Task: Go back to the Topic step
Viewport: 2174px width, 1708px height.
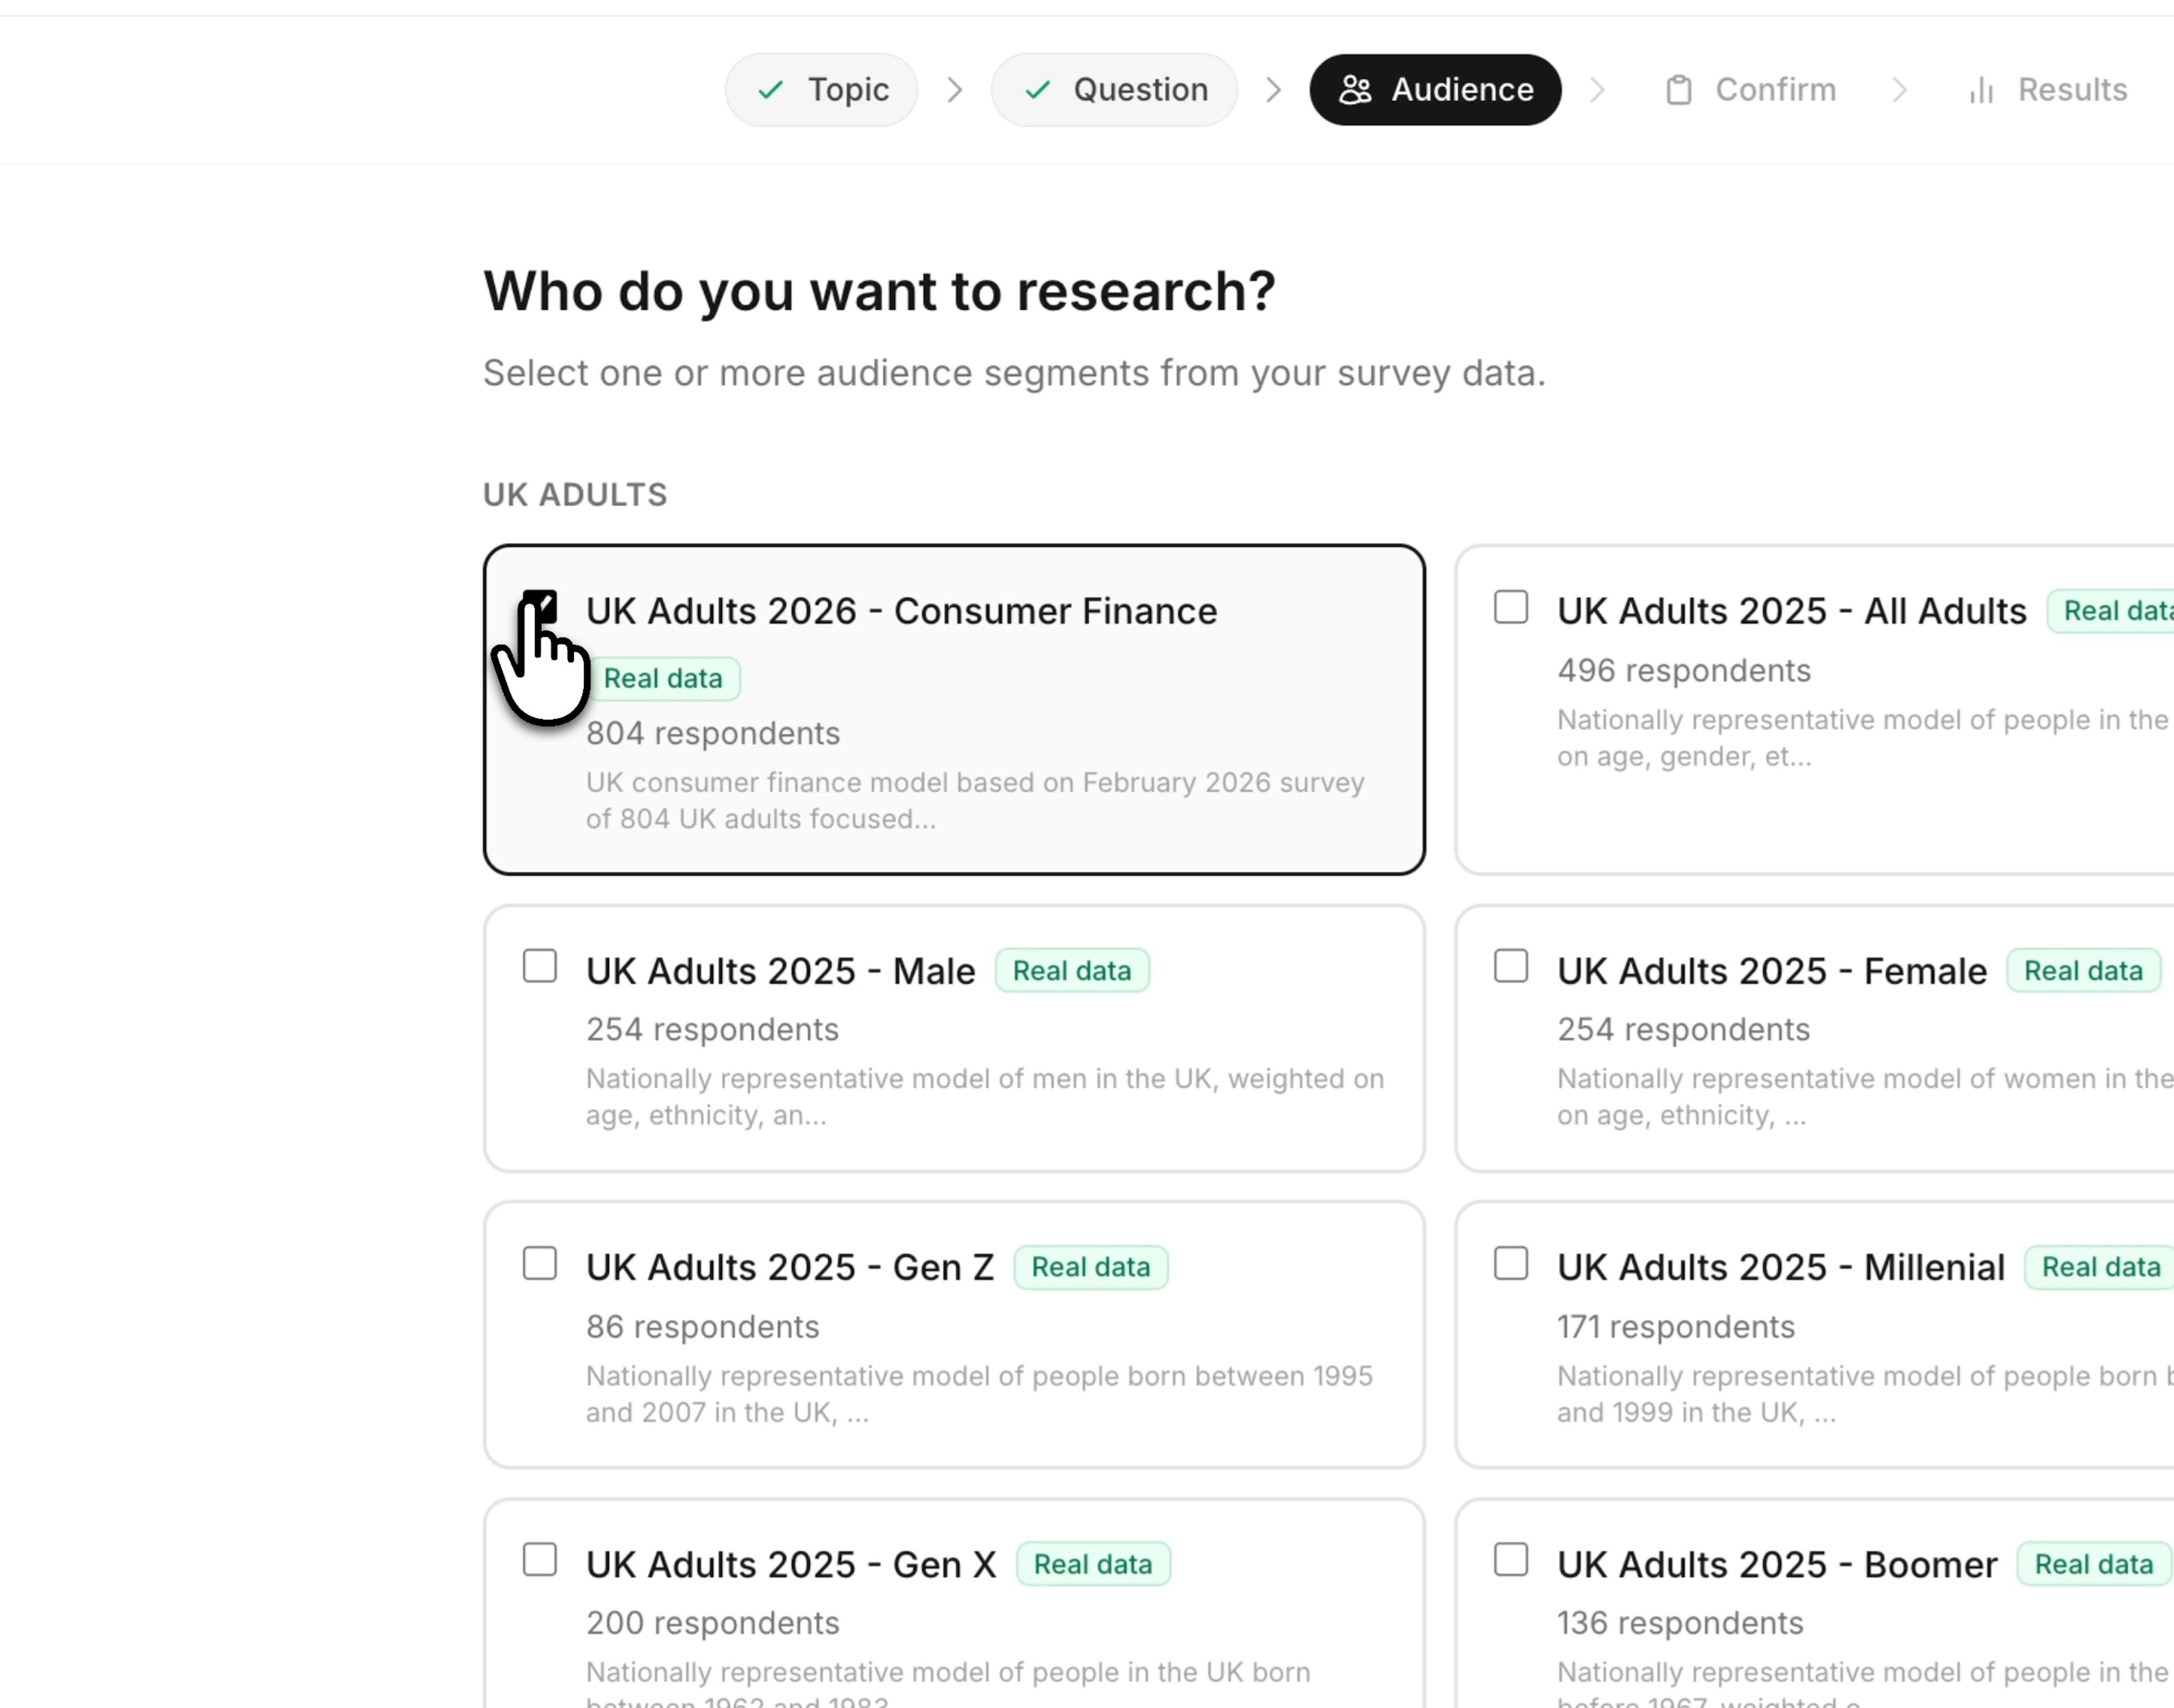Action: pyautogui.click(x=821, y=90)
